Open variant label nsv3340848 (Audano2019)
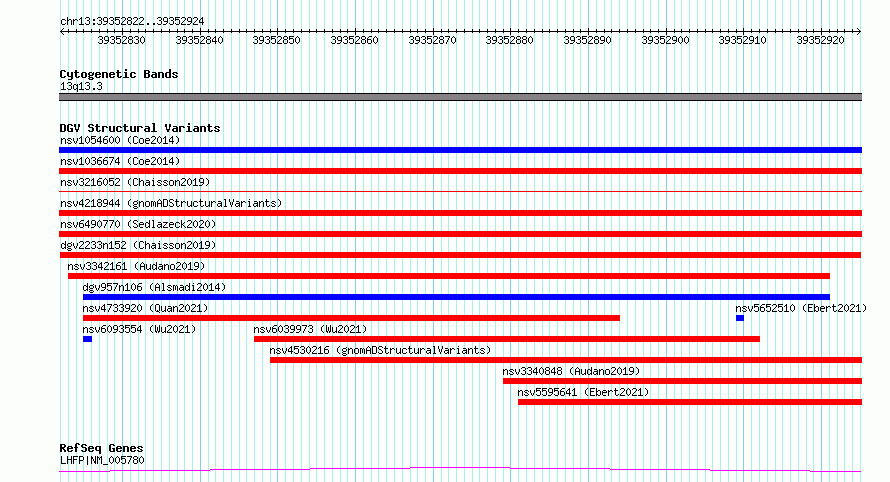 pos(571,371)
